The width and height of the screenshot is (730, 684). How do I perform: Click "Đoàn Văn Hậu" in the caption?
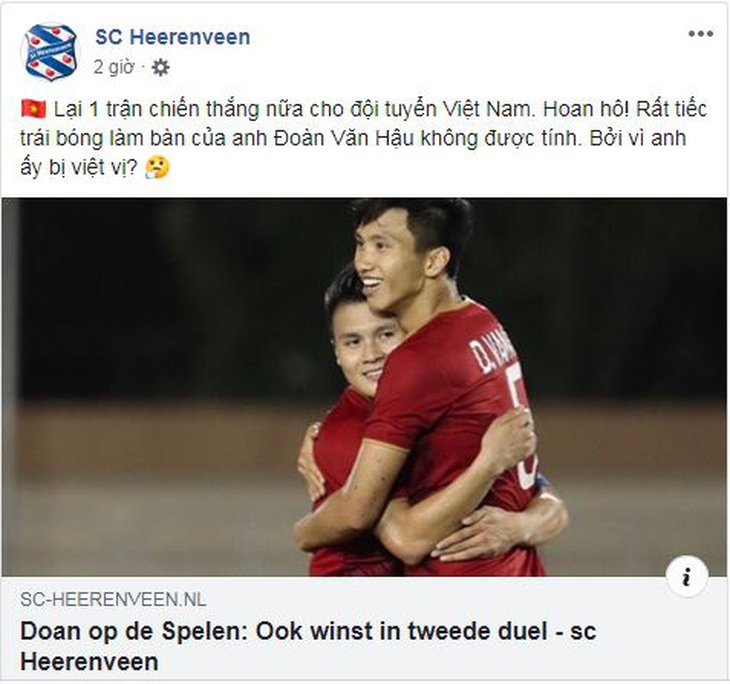(x=391, y=138)
